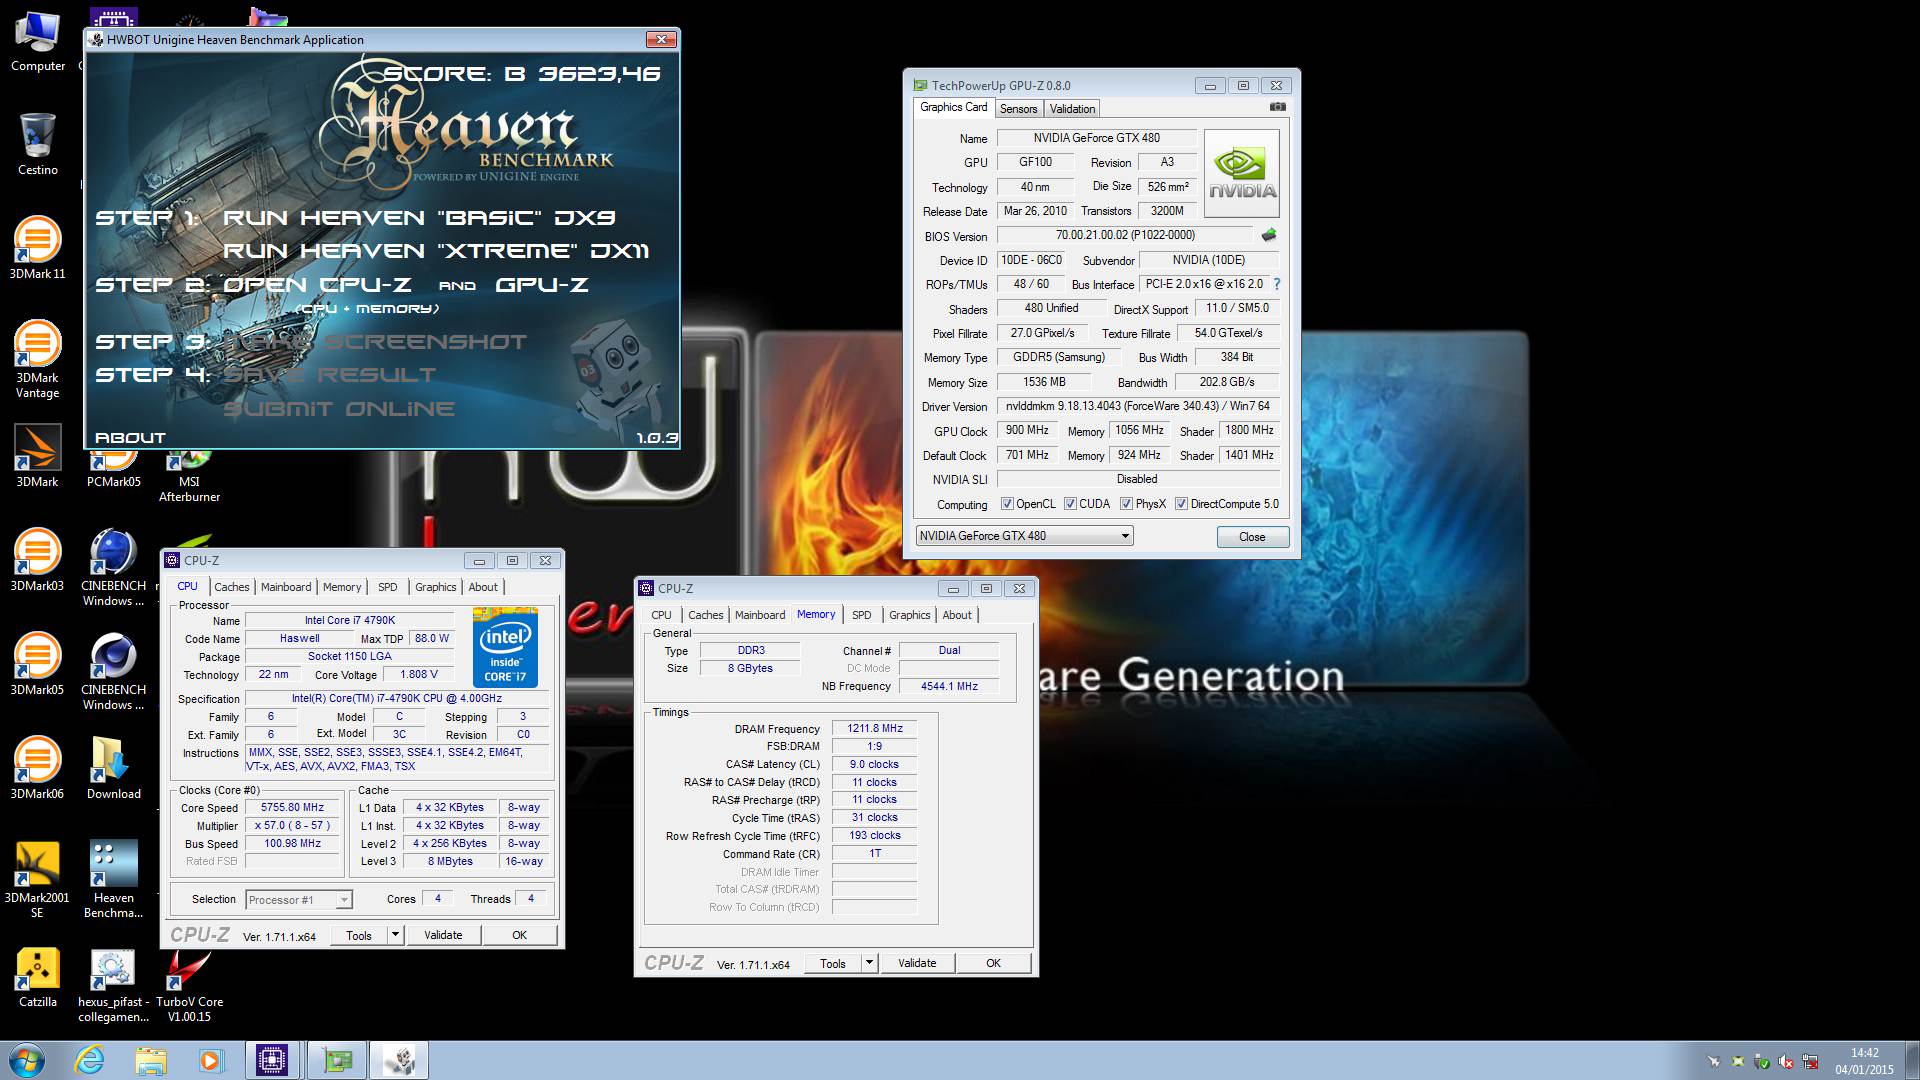Launch Heaven Benchmark desktop shortcut
The width and height of the screenshot is (1920, 1080).
pyautogui.click(x=114, y=880)
